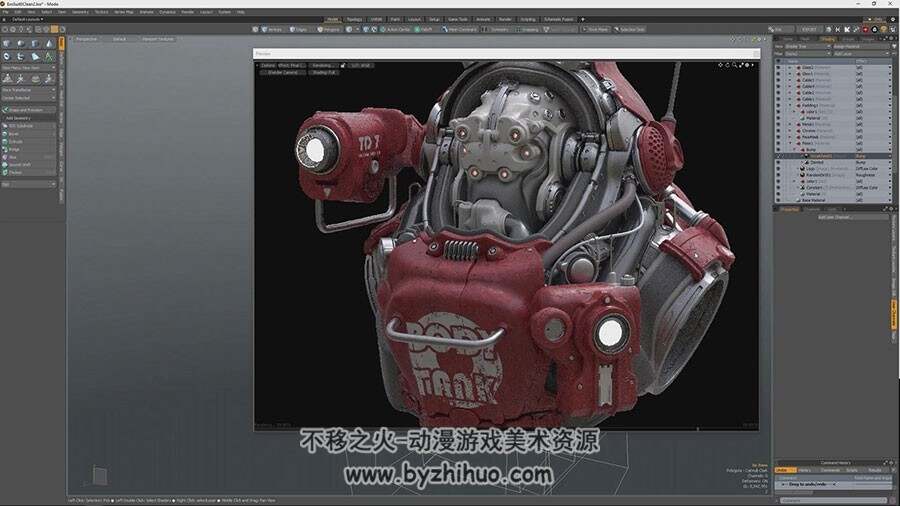Select the Headtask layer row in Shader Tree

click(833, 137)
